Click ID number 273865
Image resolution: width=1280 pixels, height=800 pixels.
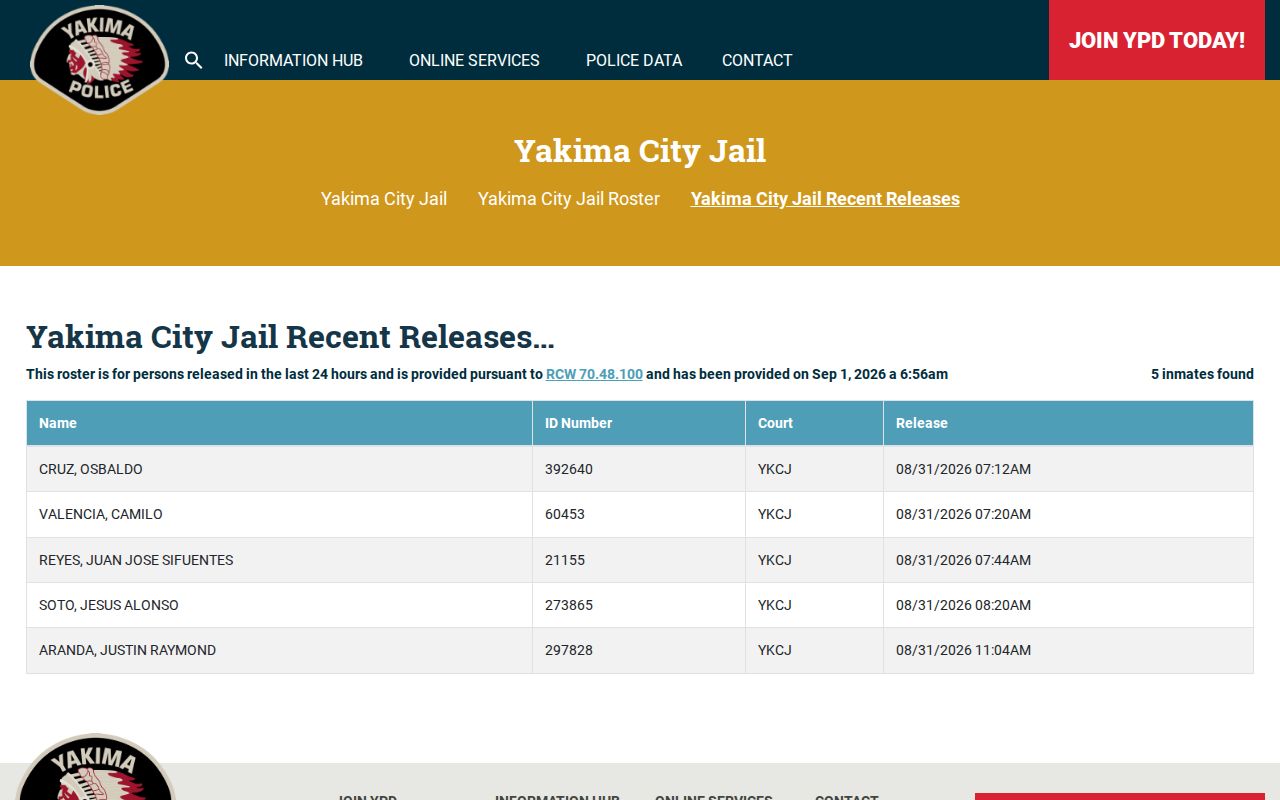pyautogui.click(x=569, y=605)
